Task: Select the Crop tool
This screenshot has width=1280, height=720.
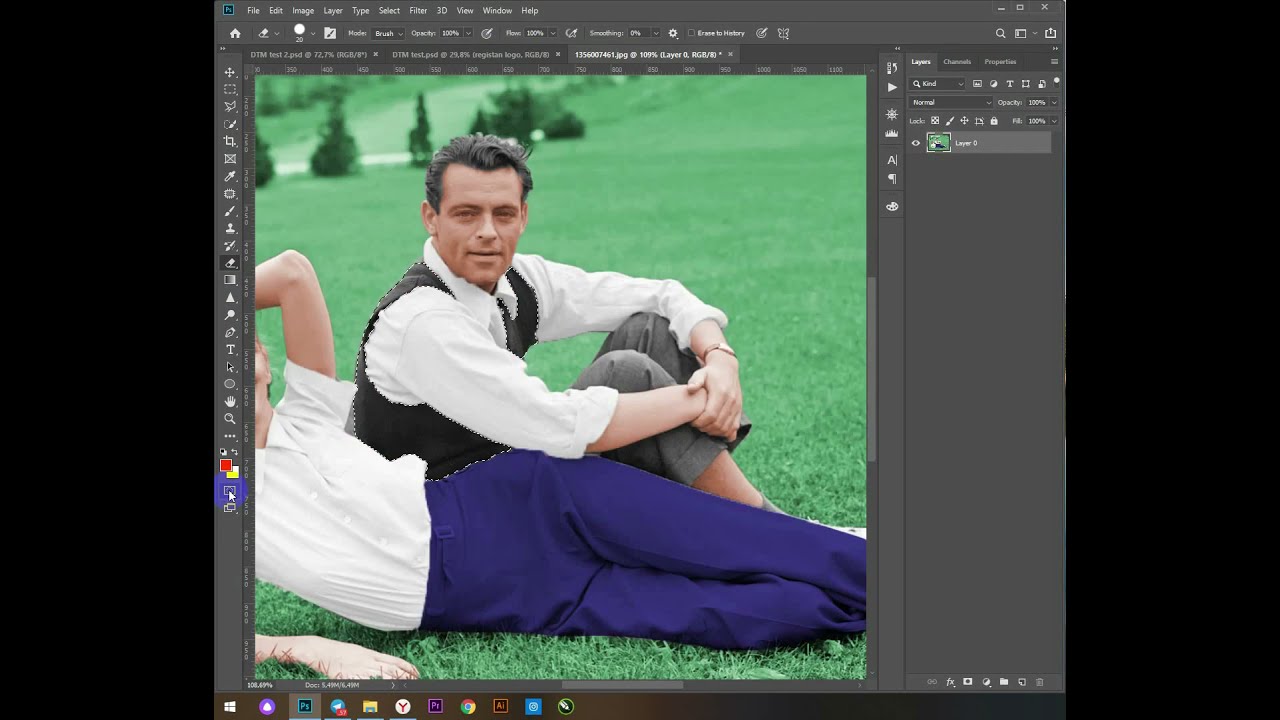Action: (230, 141)
